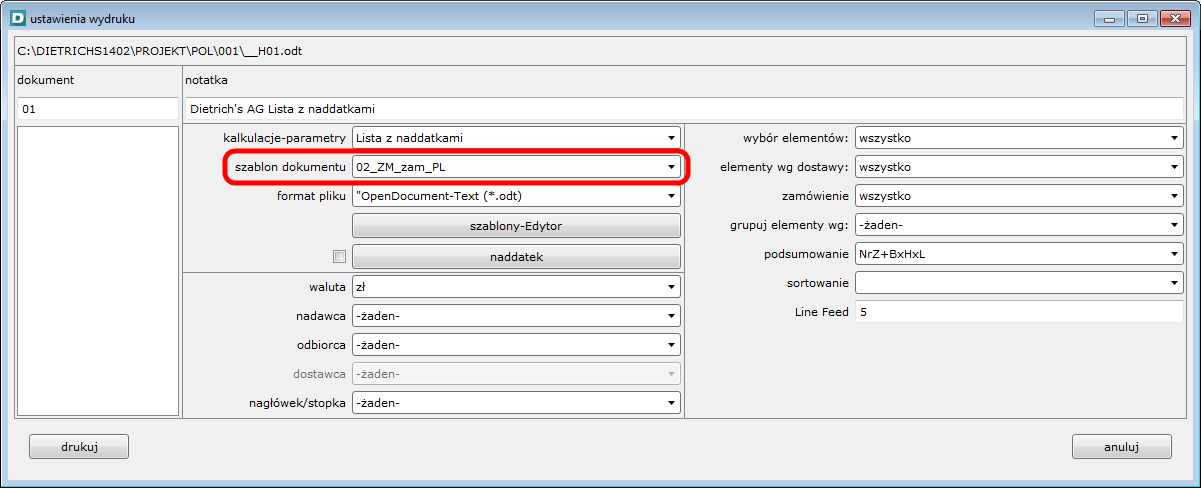The height and width of the screenshot is (488, 1201).
Task: Open the nagłówek/stopka dropdown
Action: tap(516, 403)
